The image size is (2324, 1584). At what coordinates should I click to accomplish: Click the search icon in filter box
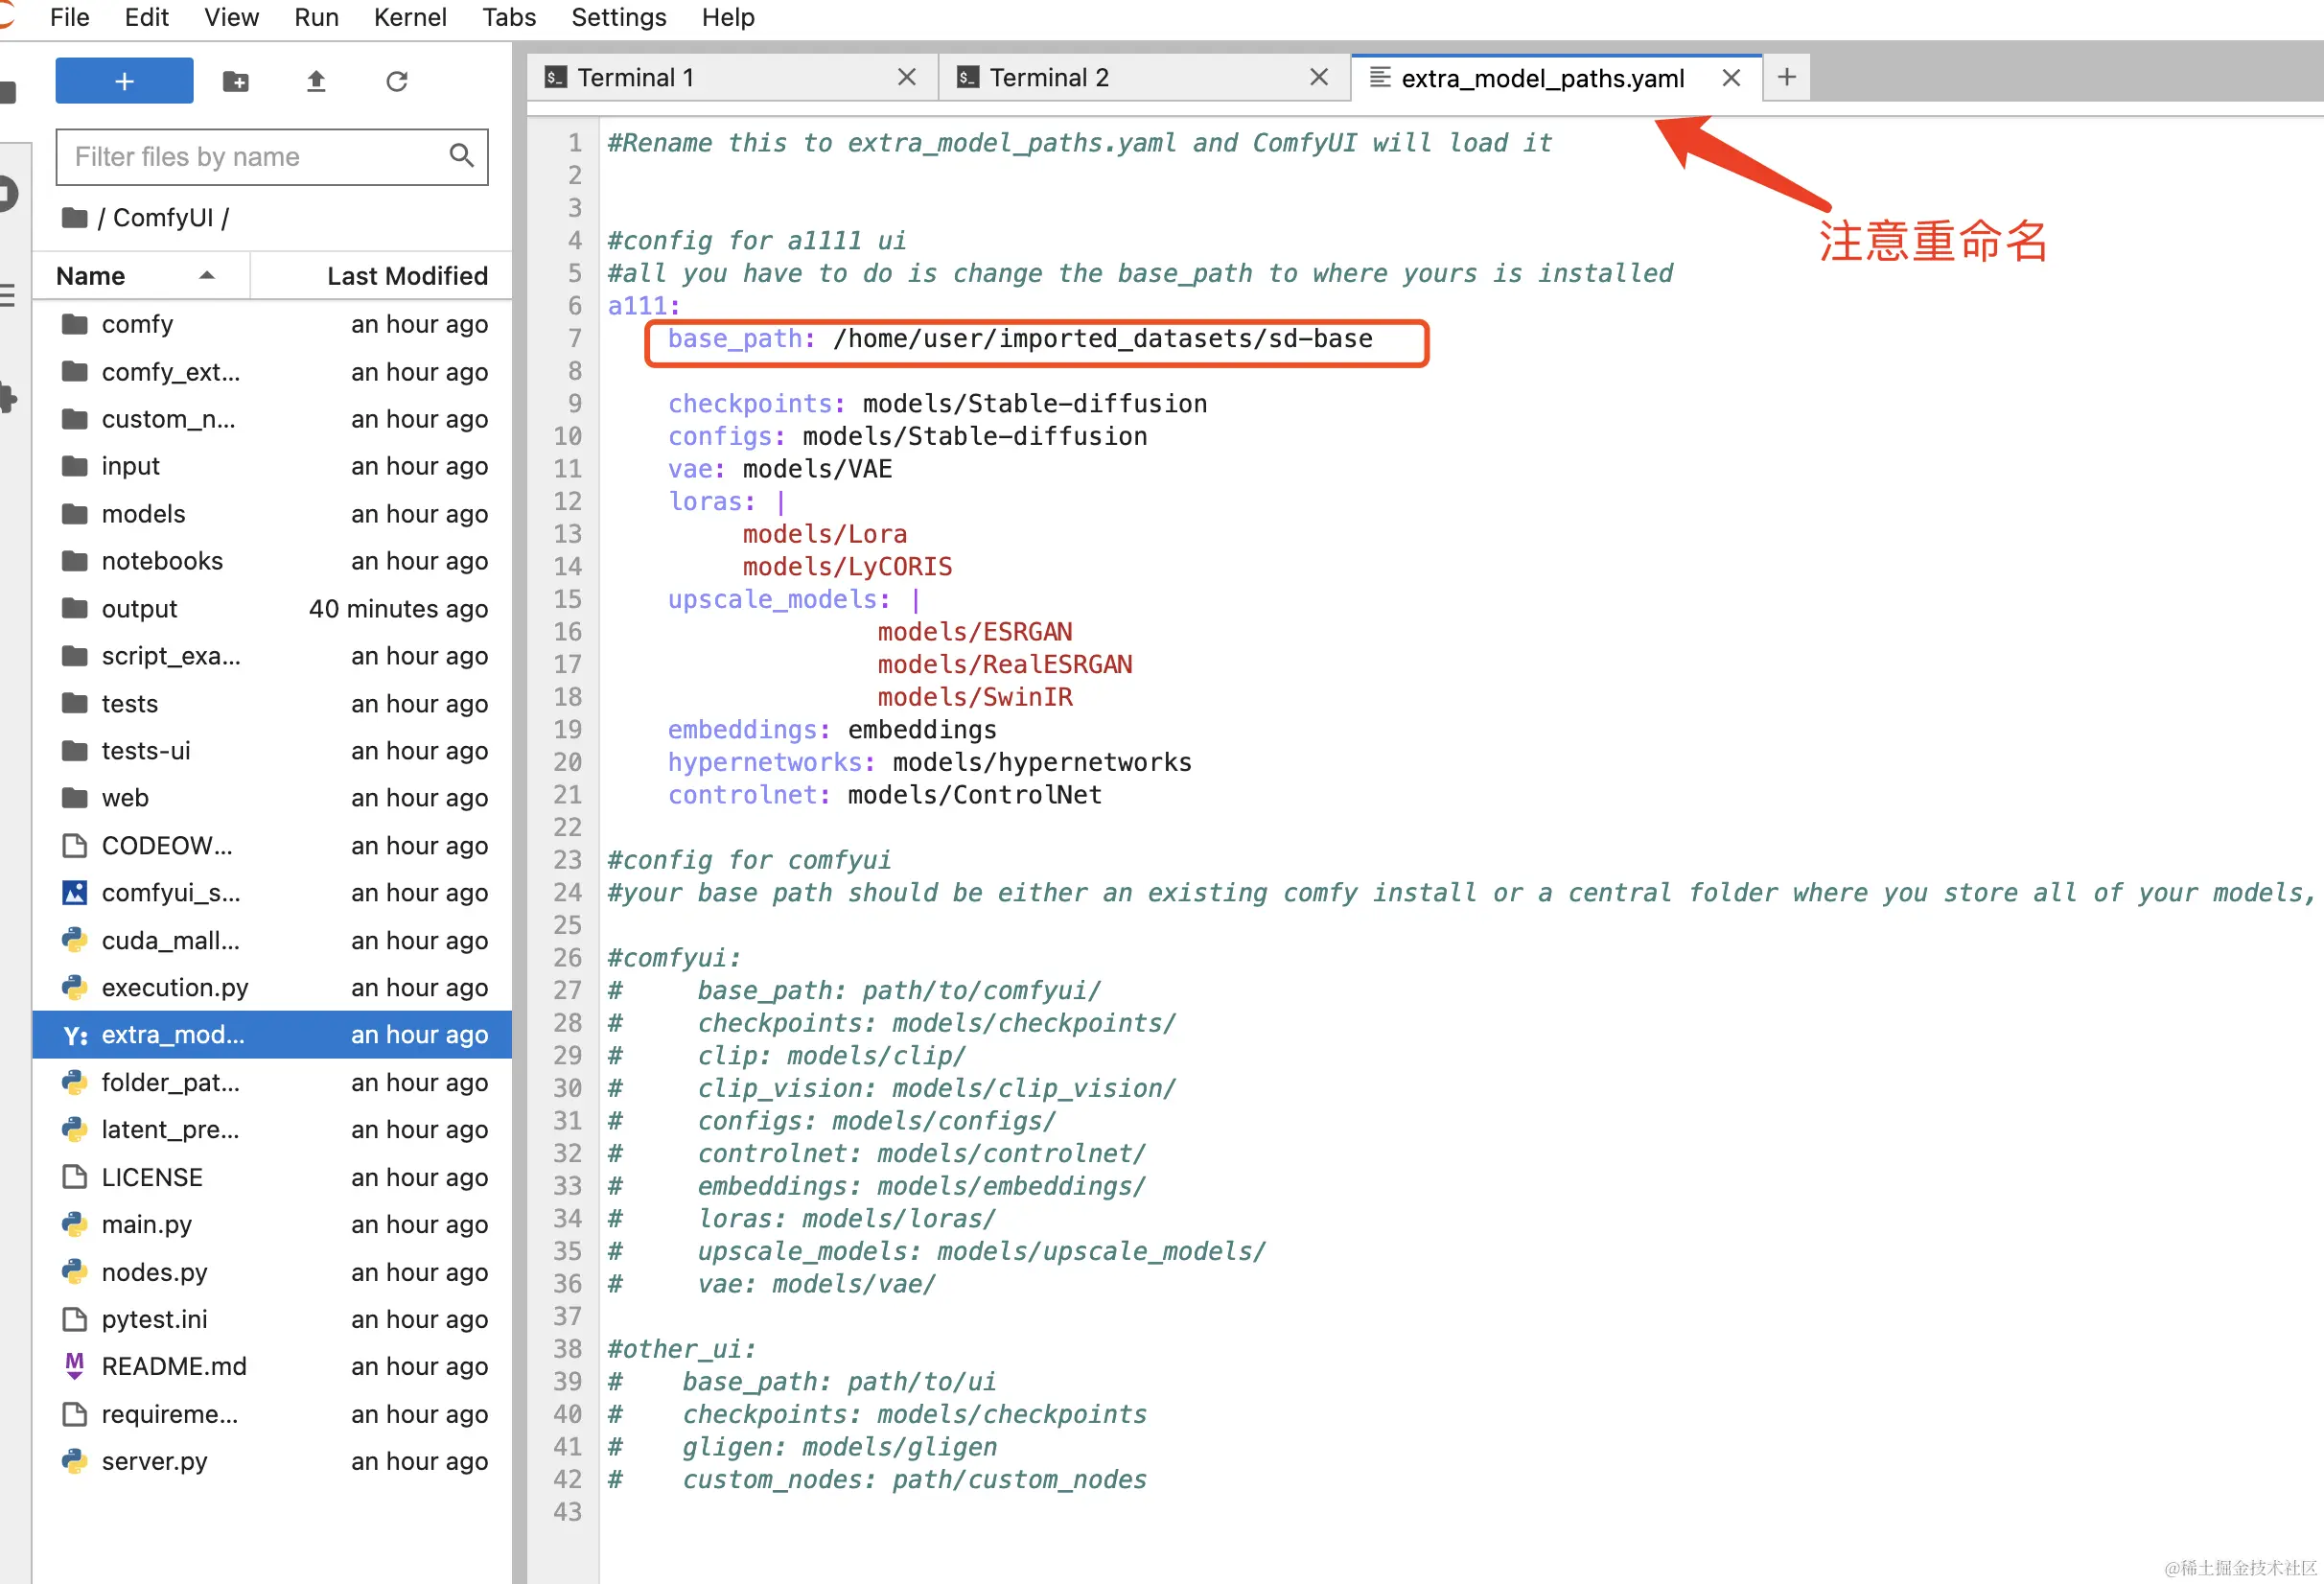coord(461,156)
